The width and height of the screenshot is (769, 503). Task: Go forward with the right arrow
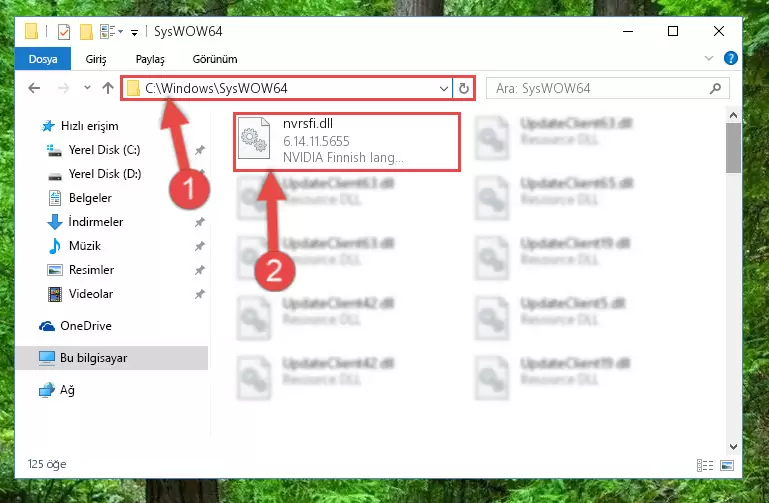point(64,88)
